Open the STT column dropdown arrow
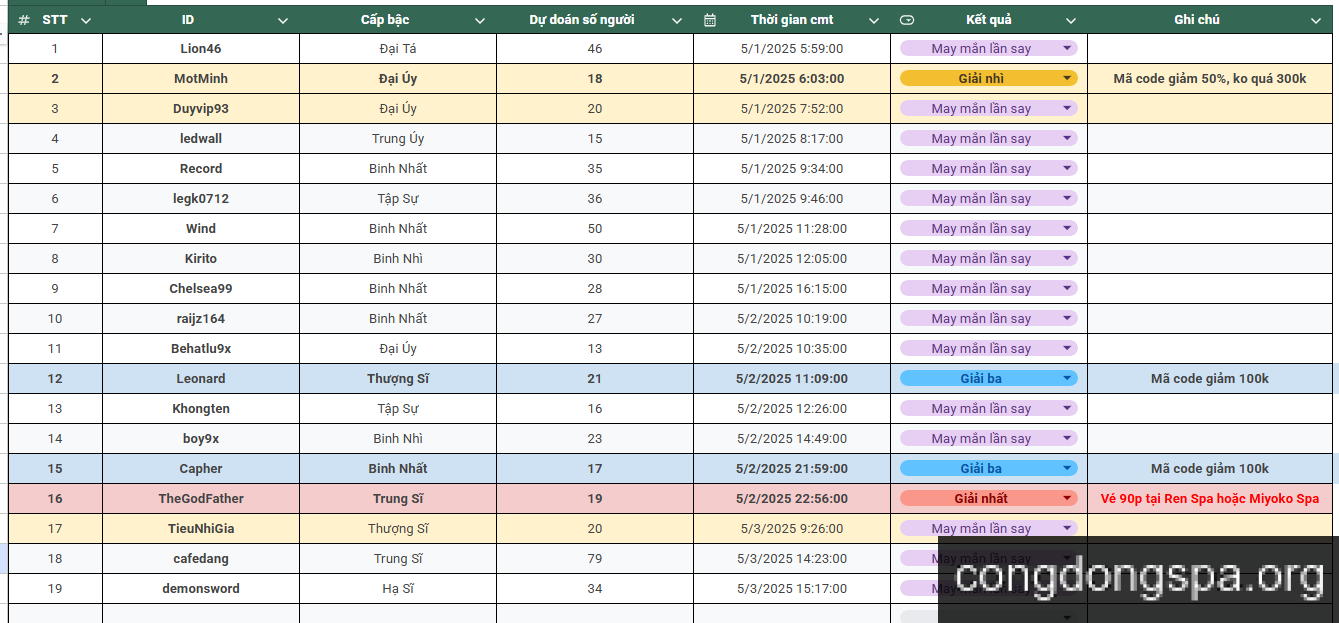The height and width of the screenshot is (623, 1339). click(x=85, y=20)
